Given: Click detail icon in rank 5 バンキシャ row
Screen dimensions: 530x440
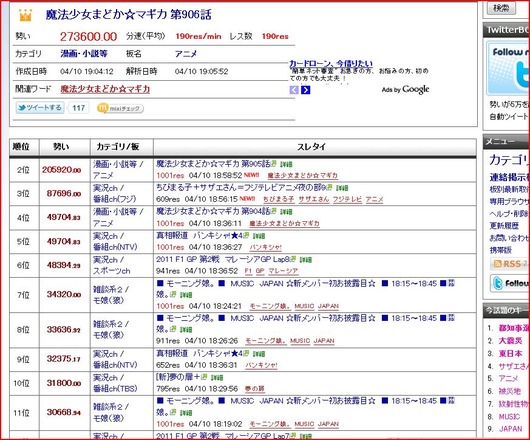Looking at the screenshot, I should (259, 236).
